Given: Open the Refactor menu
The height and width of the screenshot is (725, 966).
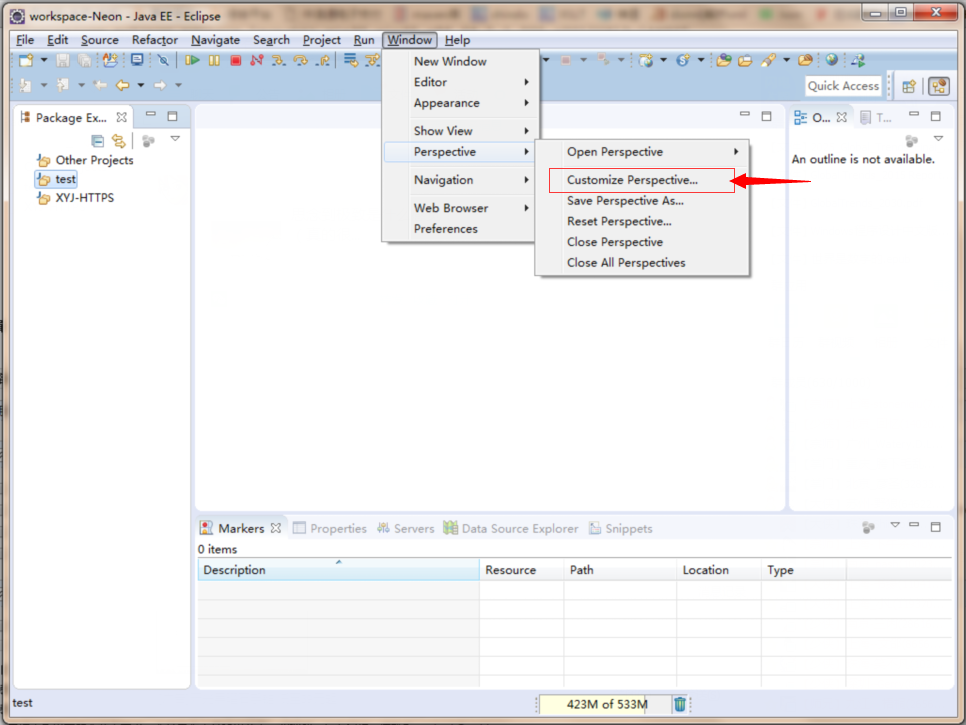Looking at the screenshot, I should pyautogui.click(x=155, y=40).
